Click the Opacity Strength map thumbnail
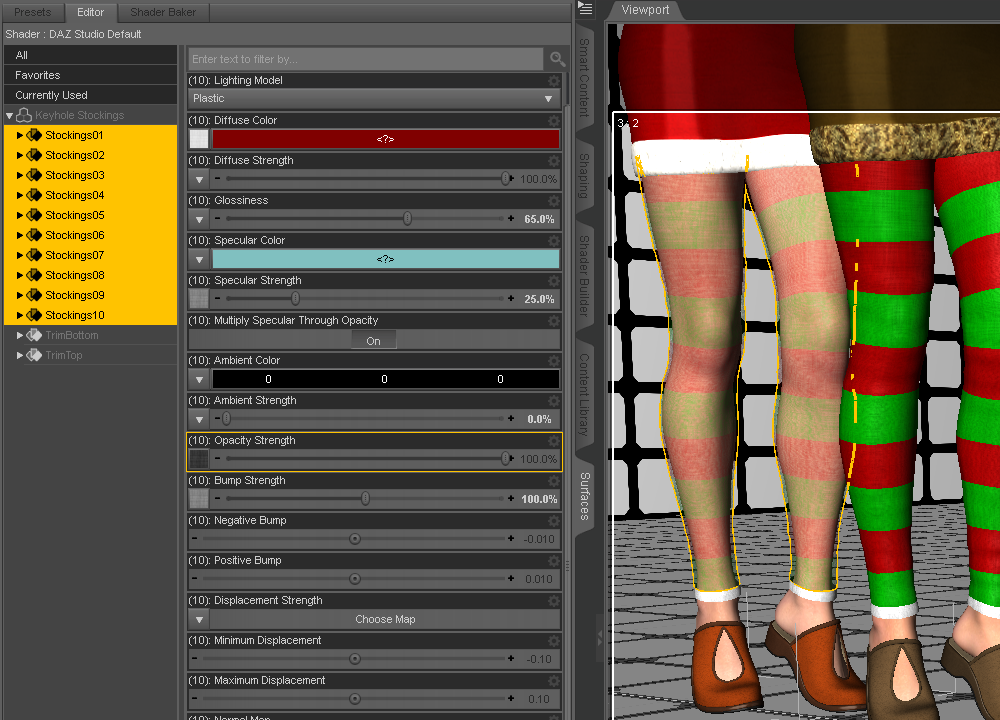 [199, 459]
